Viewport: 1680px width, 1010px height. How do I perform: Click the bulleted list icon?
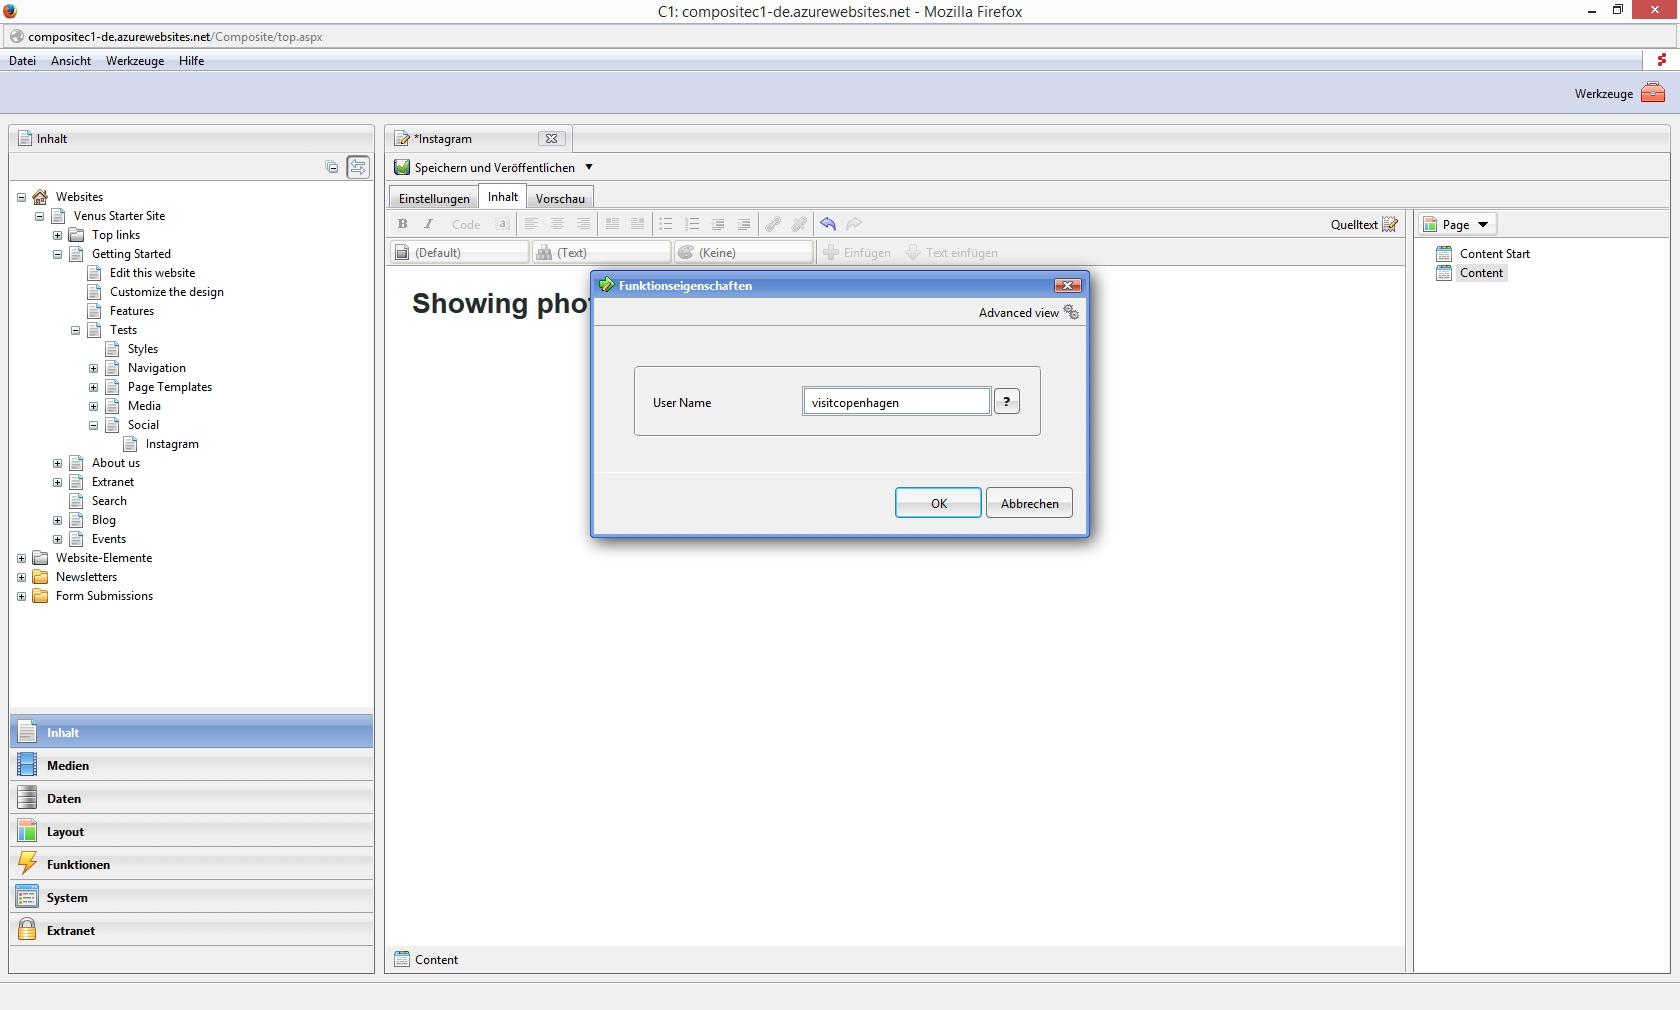(666, 224)
